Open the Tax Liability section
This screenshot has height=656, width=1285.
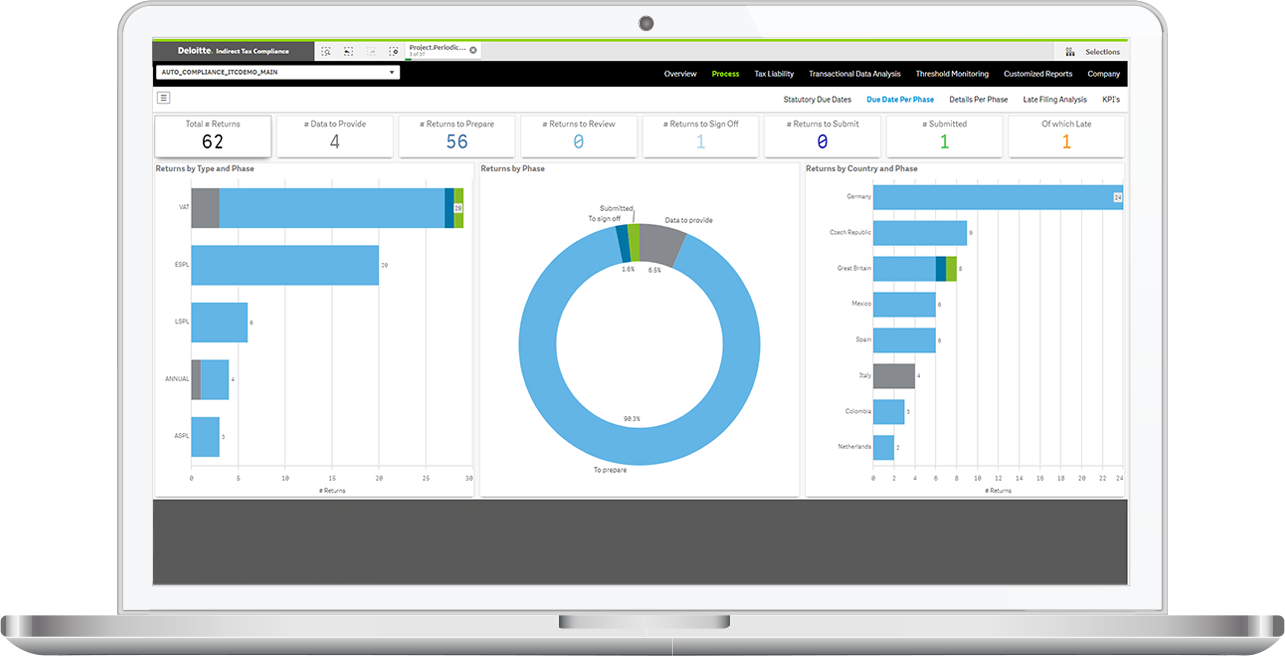pos(774,74)
